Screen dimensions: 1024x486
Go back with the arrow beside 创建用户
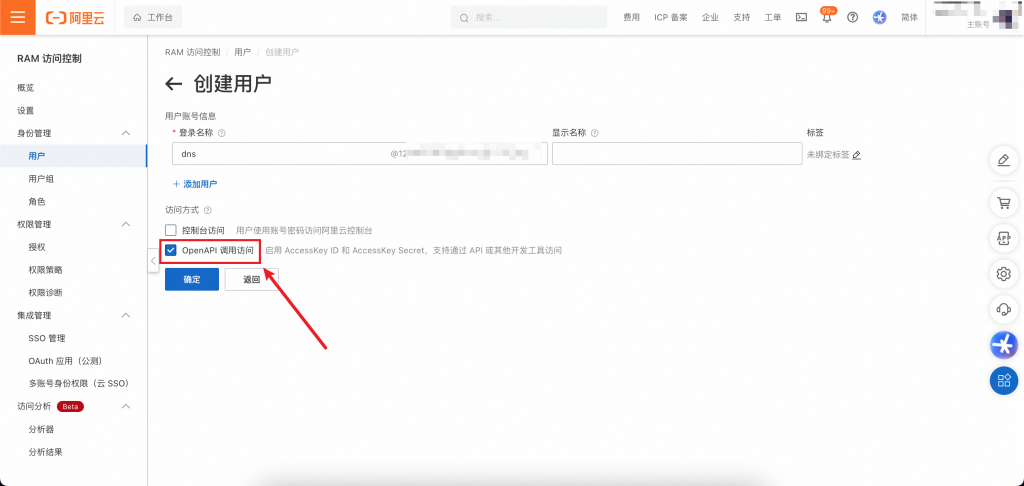[173, 84]
